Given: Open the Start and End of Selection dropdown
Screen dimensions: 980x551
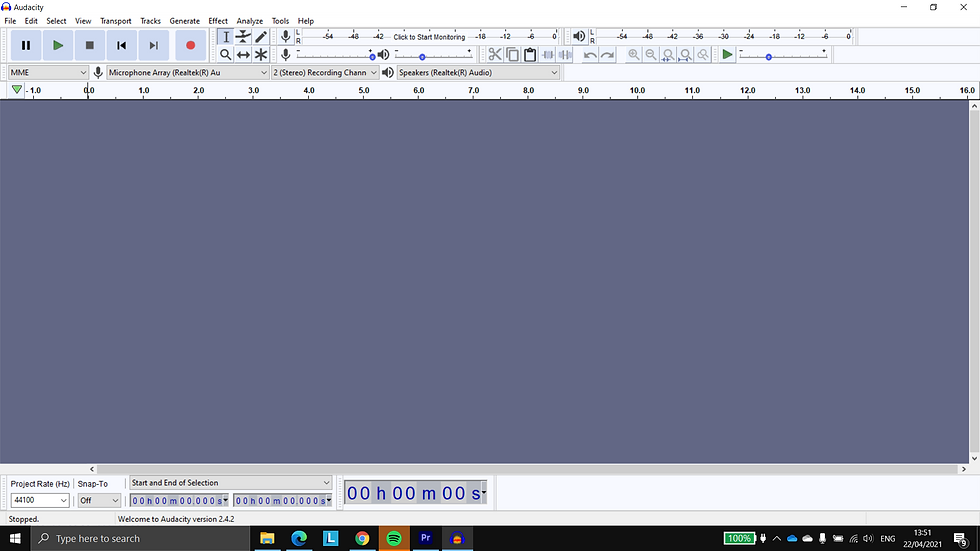Looking at the screenshot, I should coord(230,482).
